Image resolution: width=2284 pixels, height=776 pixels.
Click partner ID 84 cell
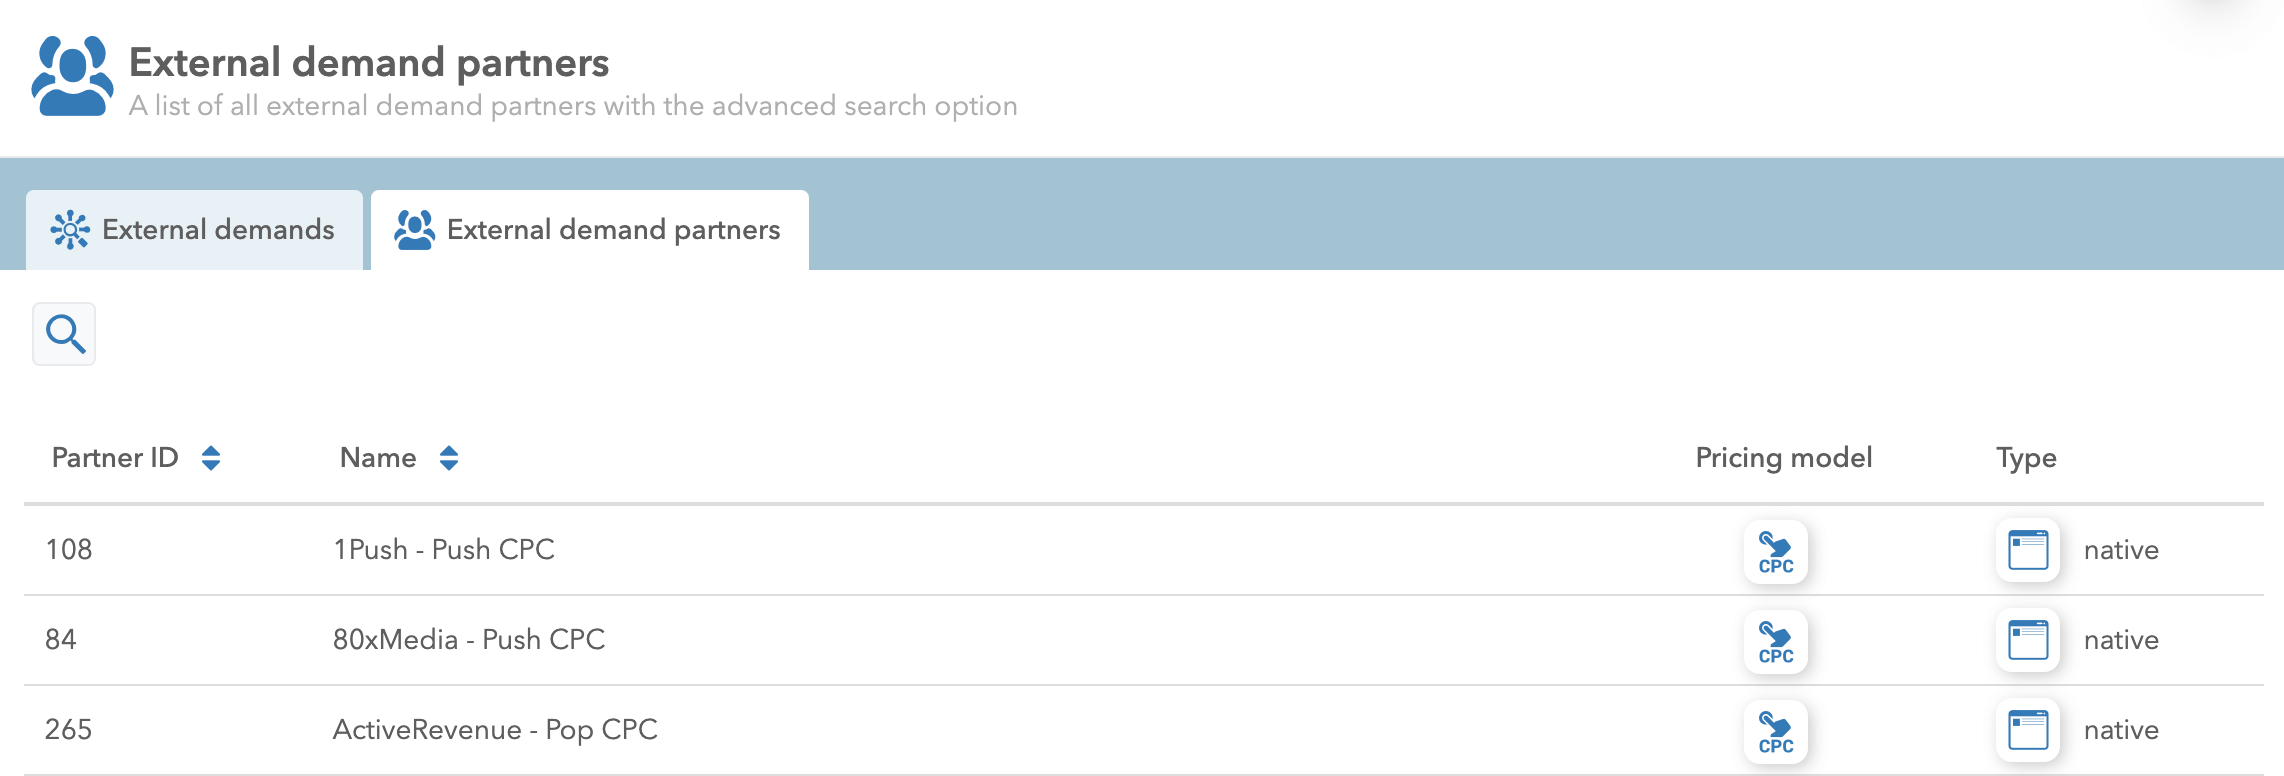[x=61, y=640]
